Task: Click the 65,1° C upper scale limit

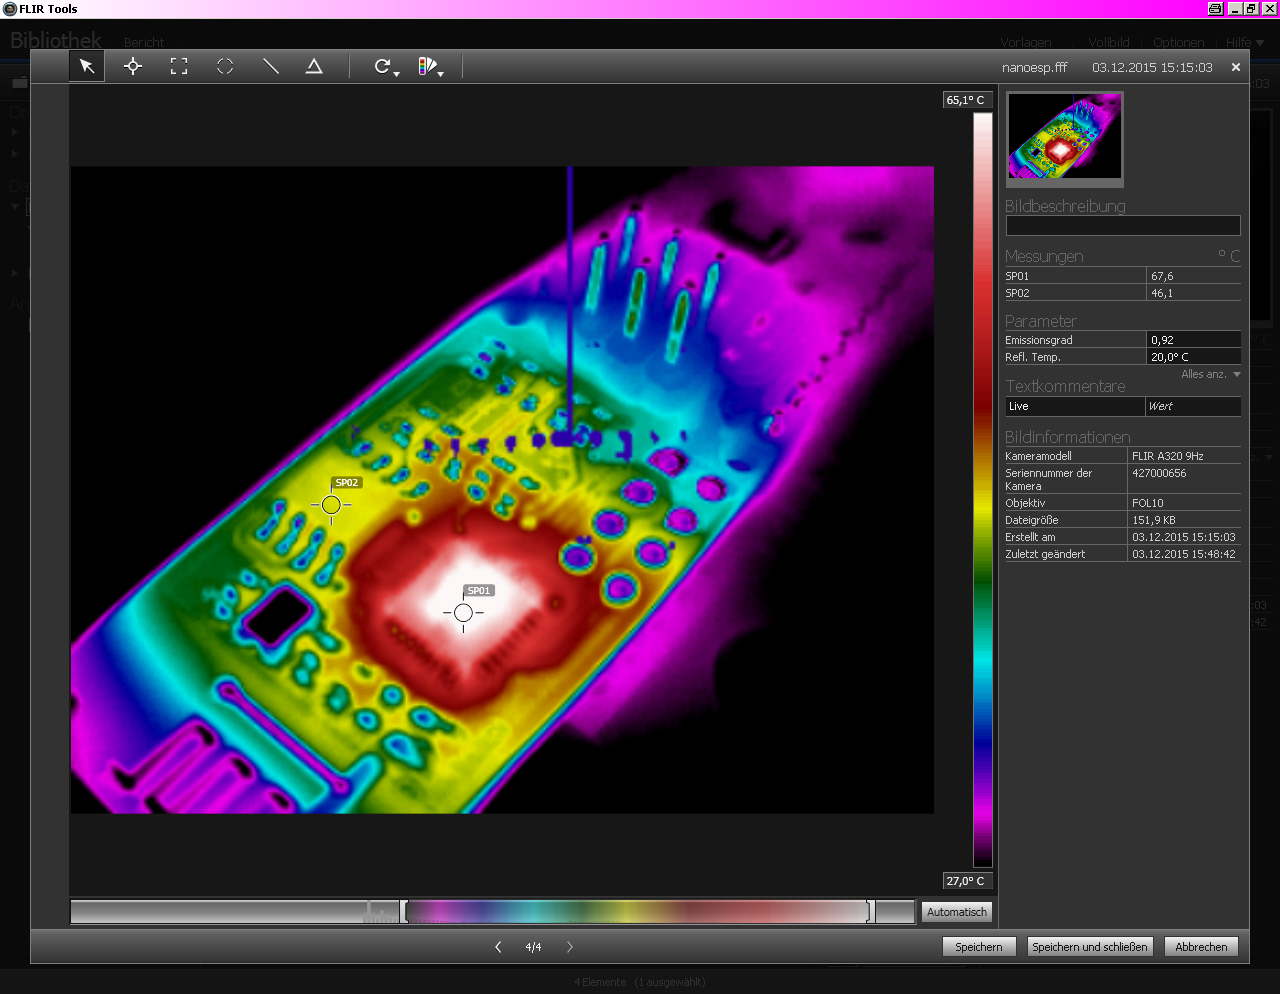Action: [966, 100]
